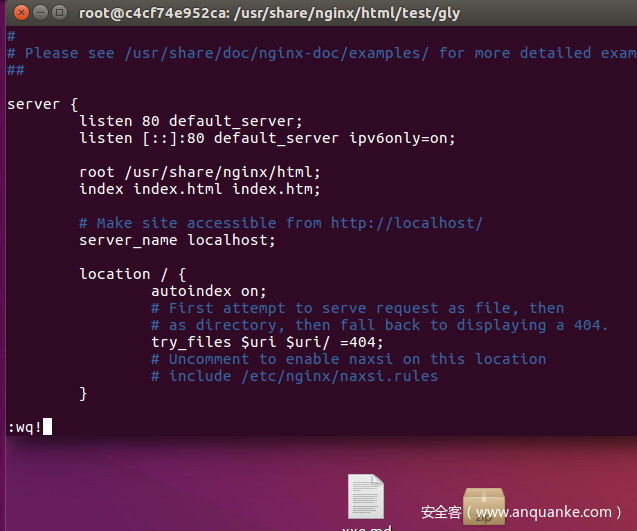
Task: Click the 'server_name localhost;' line
Action: (177, 240)
